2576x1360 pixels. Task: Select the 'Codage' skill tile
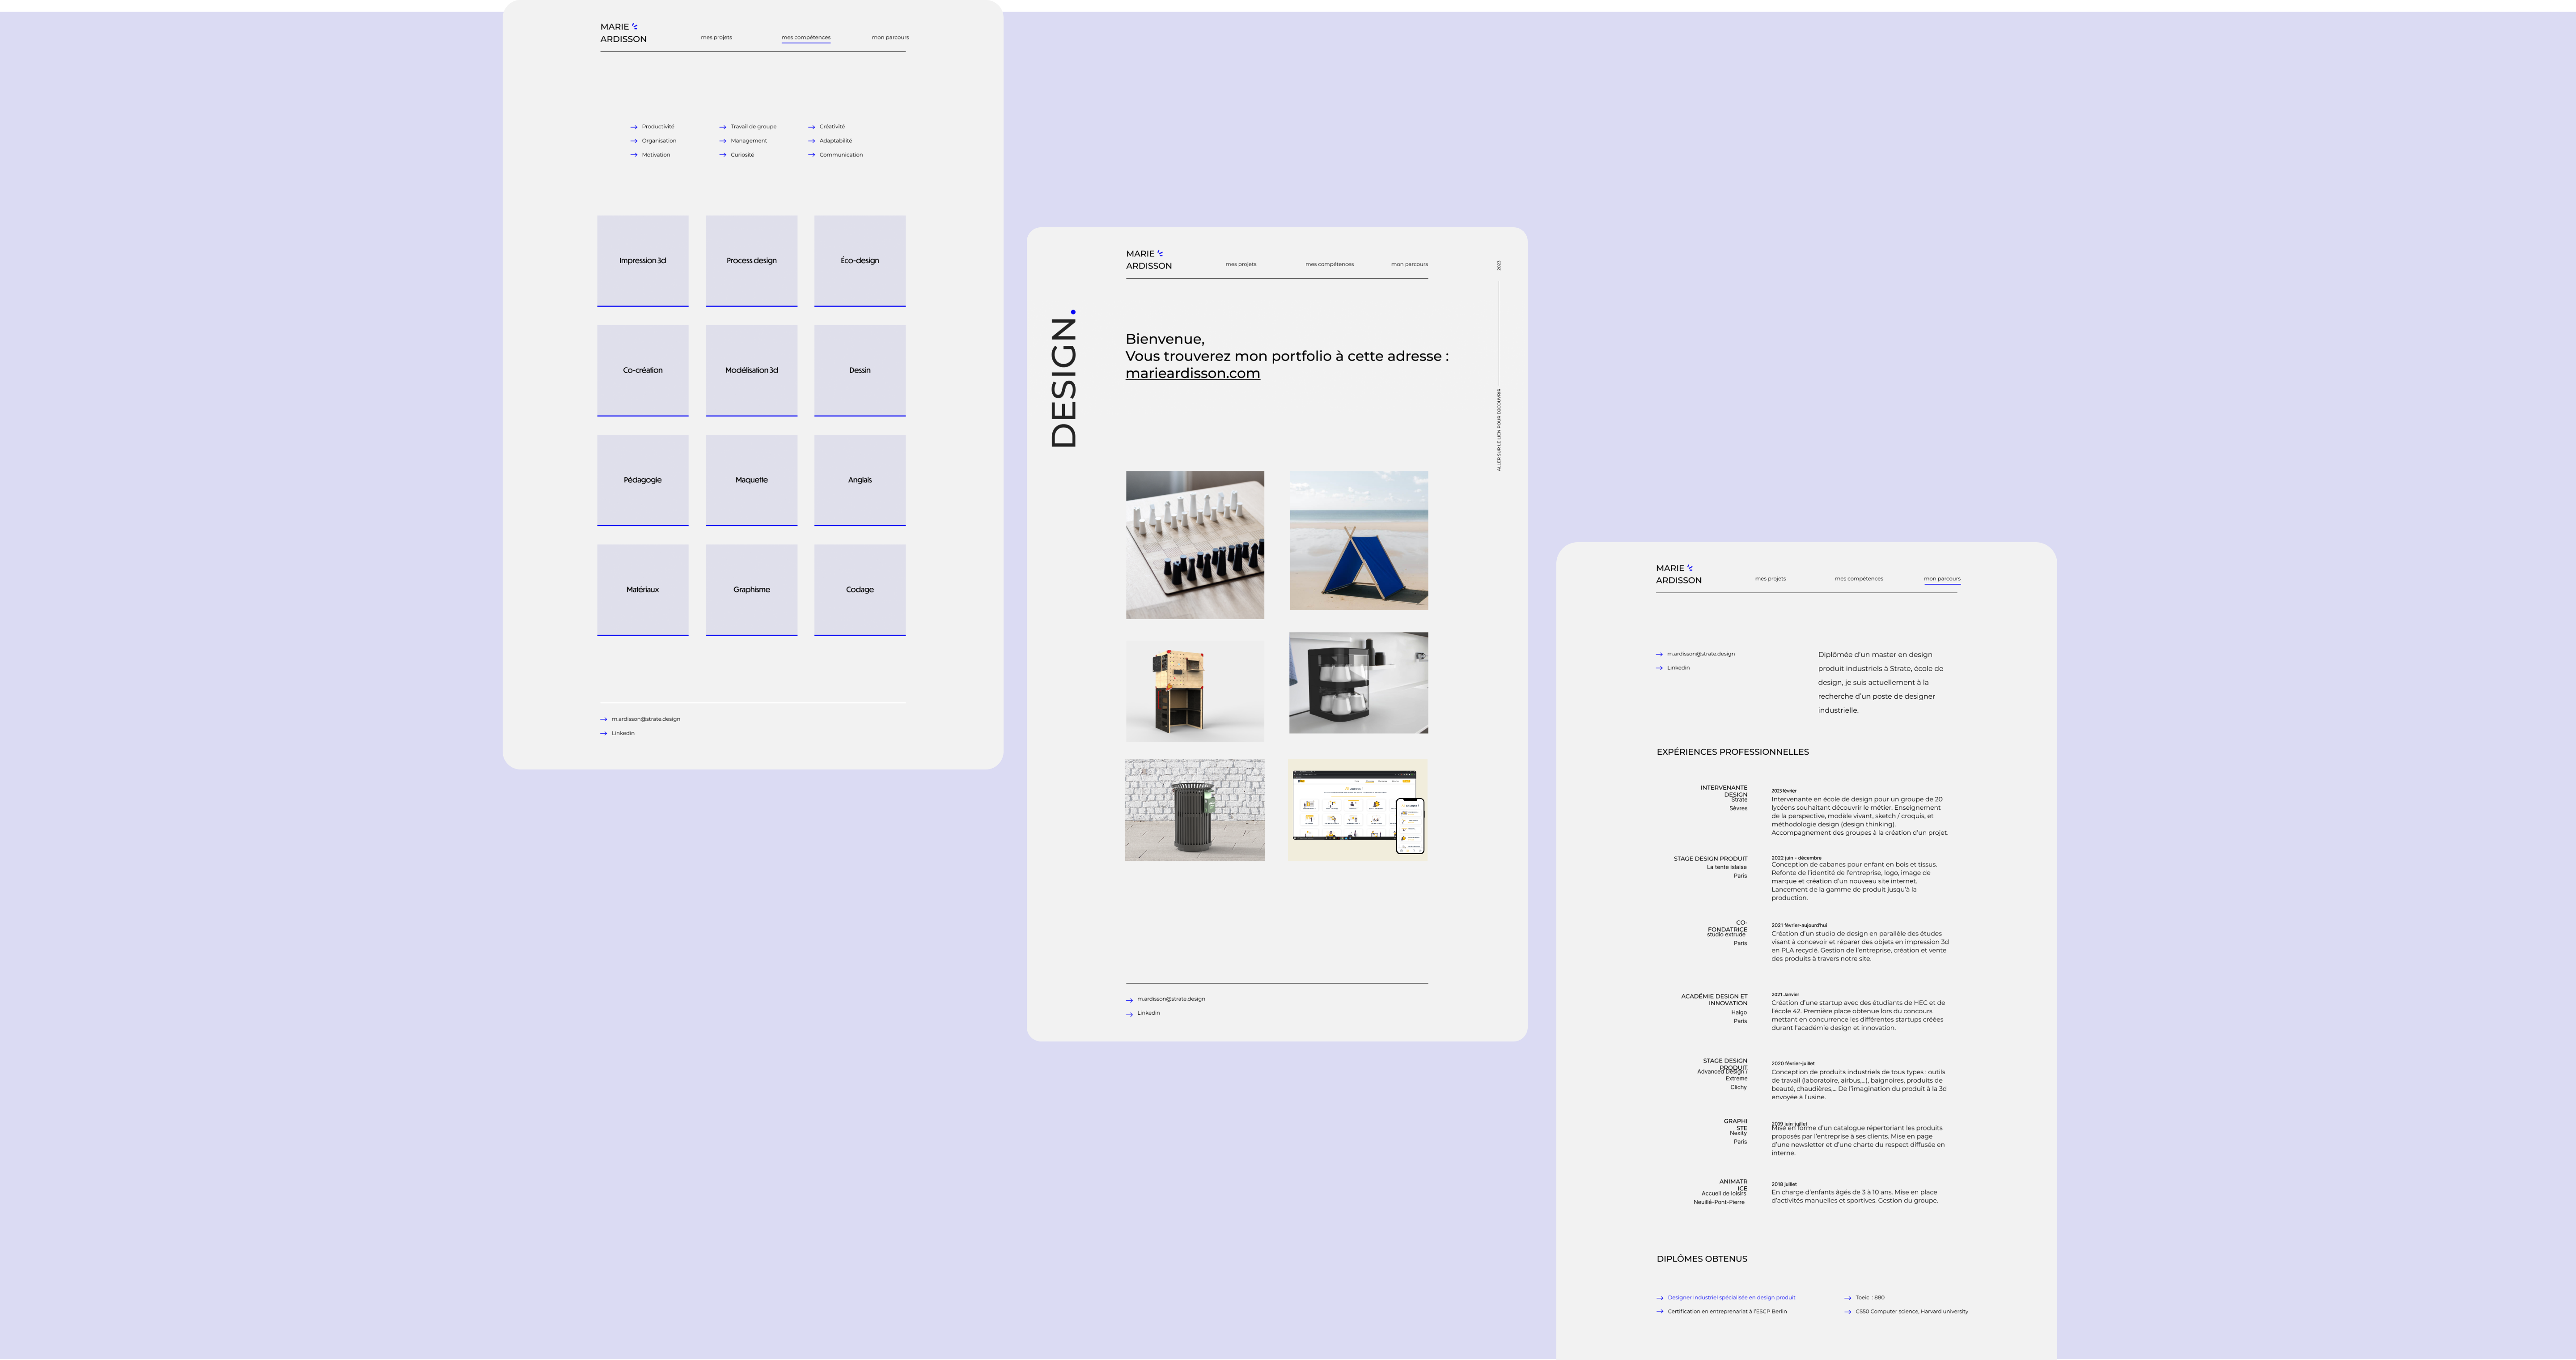click(x=860, y=590)
